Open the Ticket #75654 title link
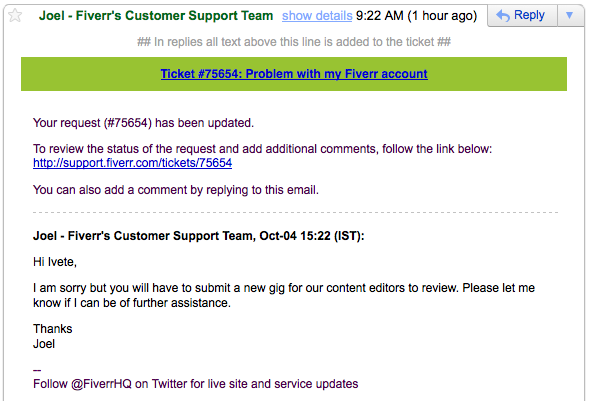This screenshot has height=401, width=591. click(294, 74)
